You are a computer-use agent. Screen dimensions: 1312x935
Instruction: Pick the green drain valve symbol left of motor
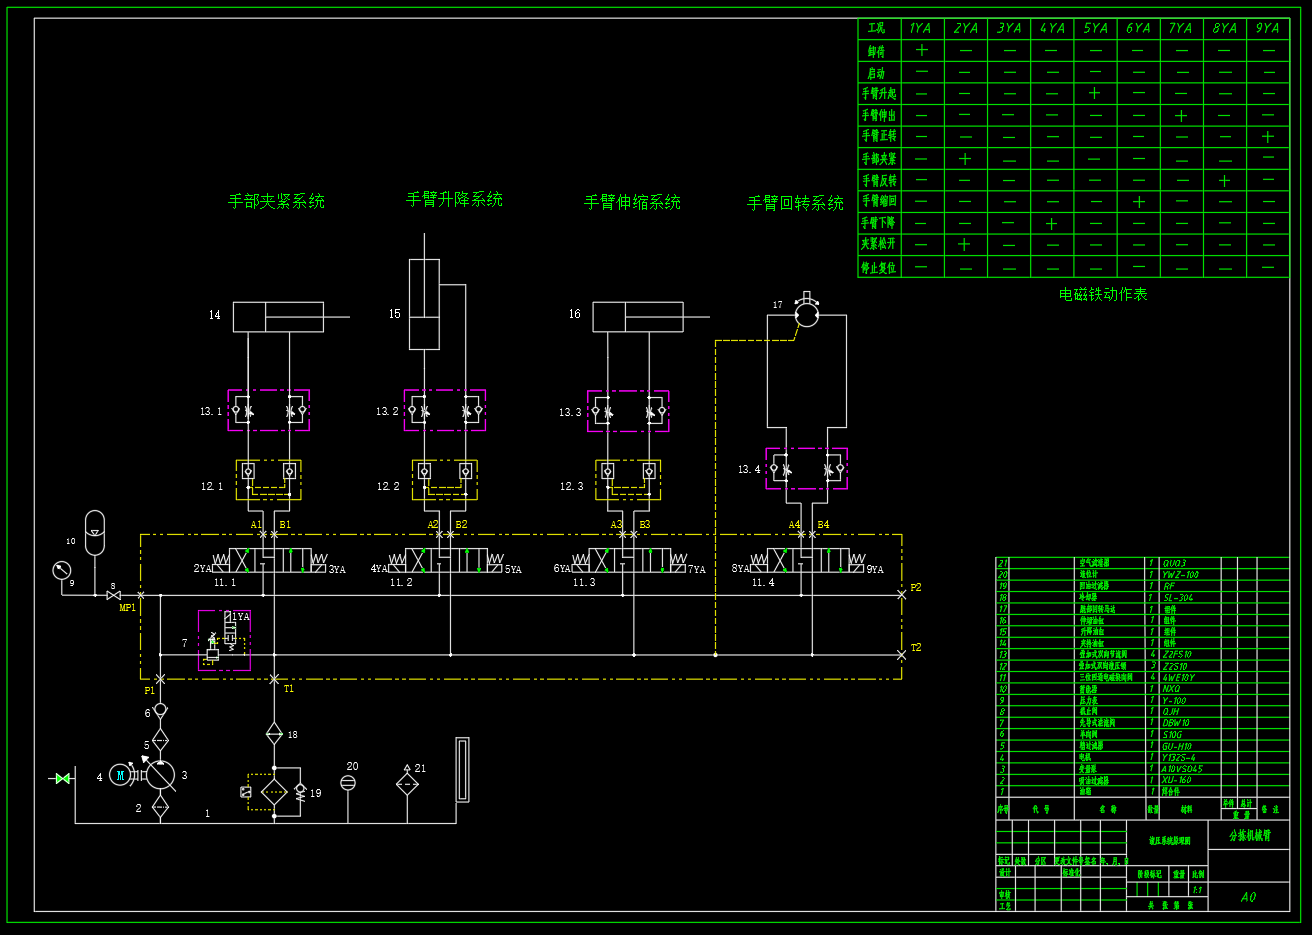[x=62, y=778]
